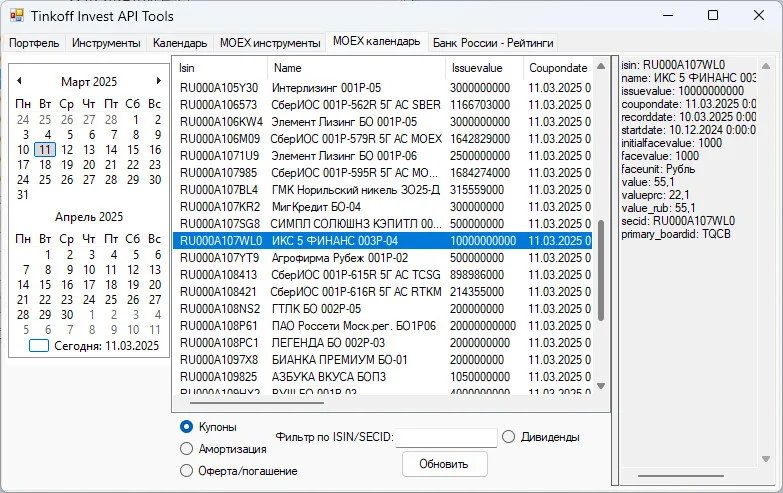This screenshot has width=783, height=493.
Task: Select row ГМК Норильский никель 3О25-Д
Action: click(x=383, y=190)
